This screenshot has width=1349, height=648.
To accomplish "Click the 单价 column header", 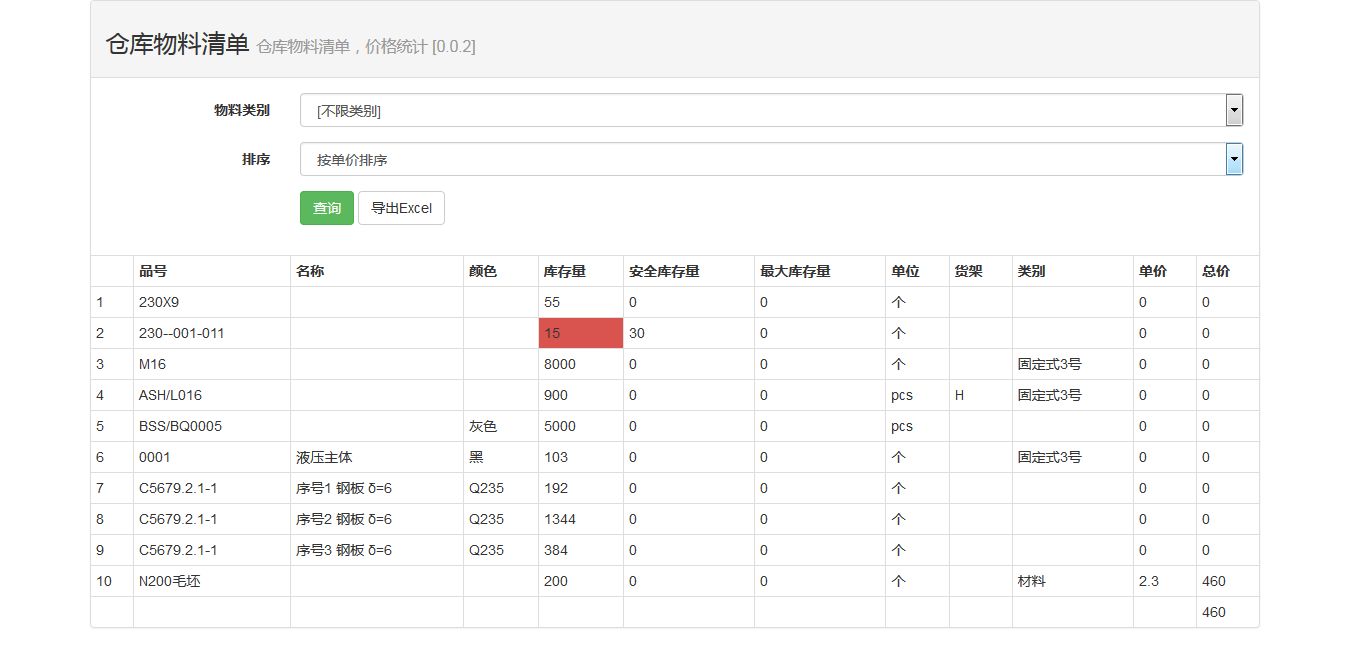I will click(x=1152, y=271).
